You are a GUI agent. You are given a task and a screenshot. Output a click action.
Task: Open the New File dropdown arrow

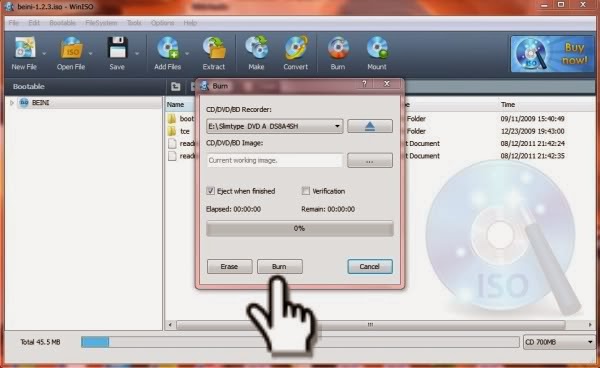point(44,54)
